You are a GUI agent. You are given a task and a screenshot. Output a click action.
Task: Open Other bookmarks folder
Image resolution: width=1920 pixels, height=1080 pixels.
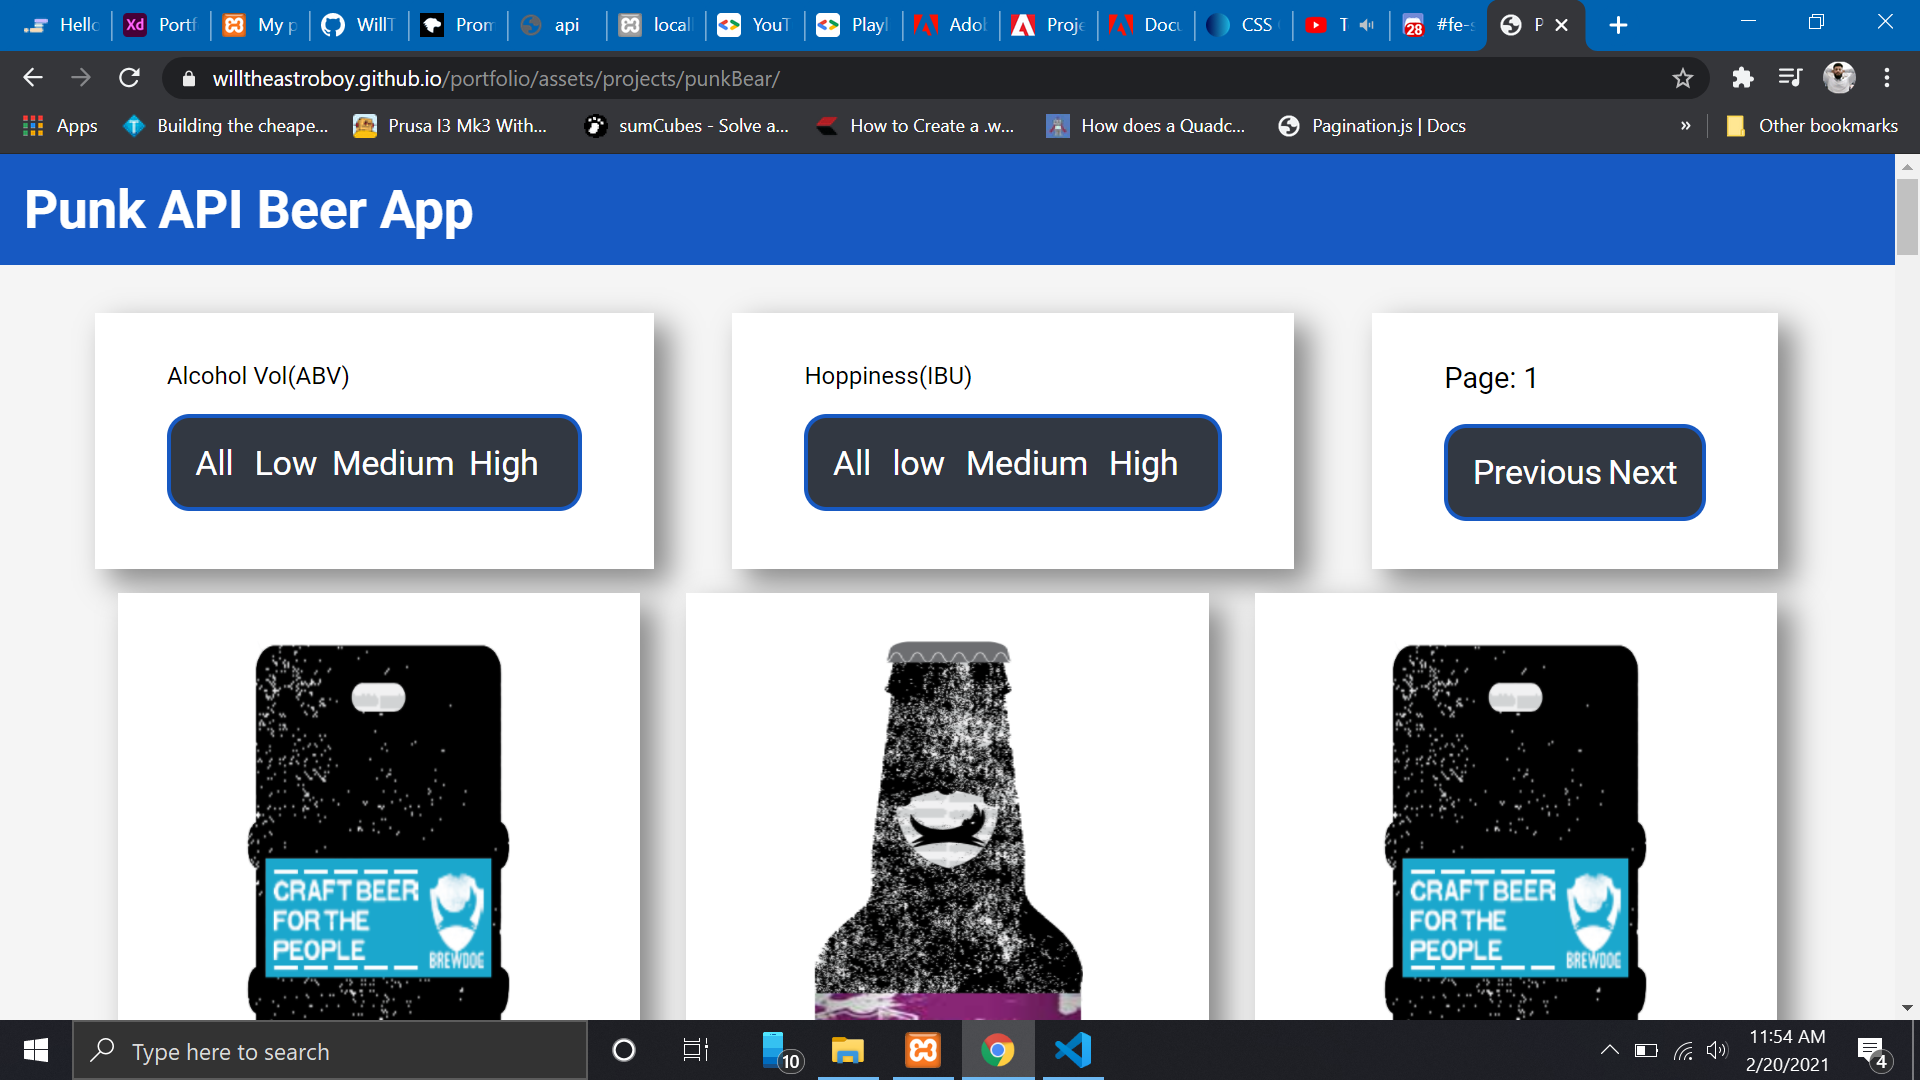(x=1812, y=126)
